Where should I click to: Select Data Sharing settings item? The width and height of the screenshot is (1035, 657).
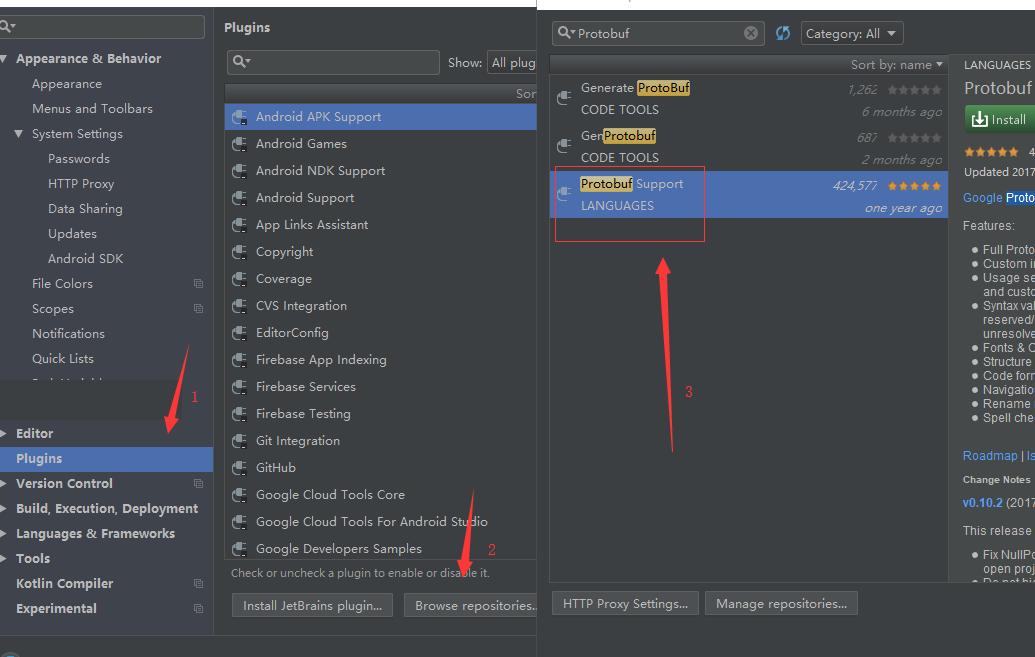click(x=85, y=209)
